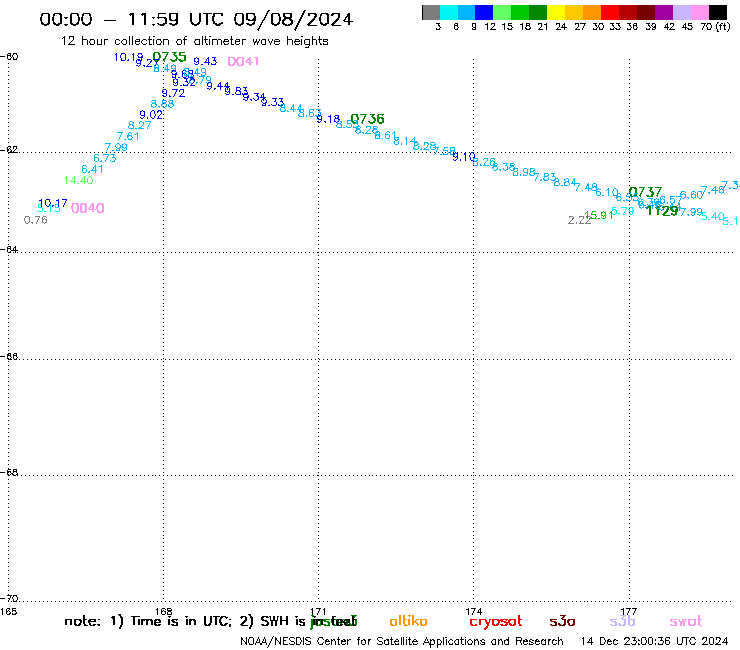Click the longitude axis label 171

pos(319,612)
